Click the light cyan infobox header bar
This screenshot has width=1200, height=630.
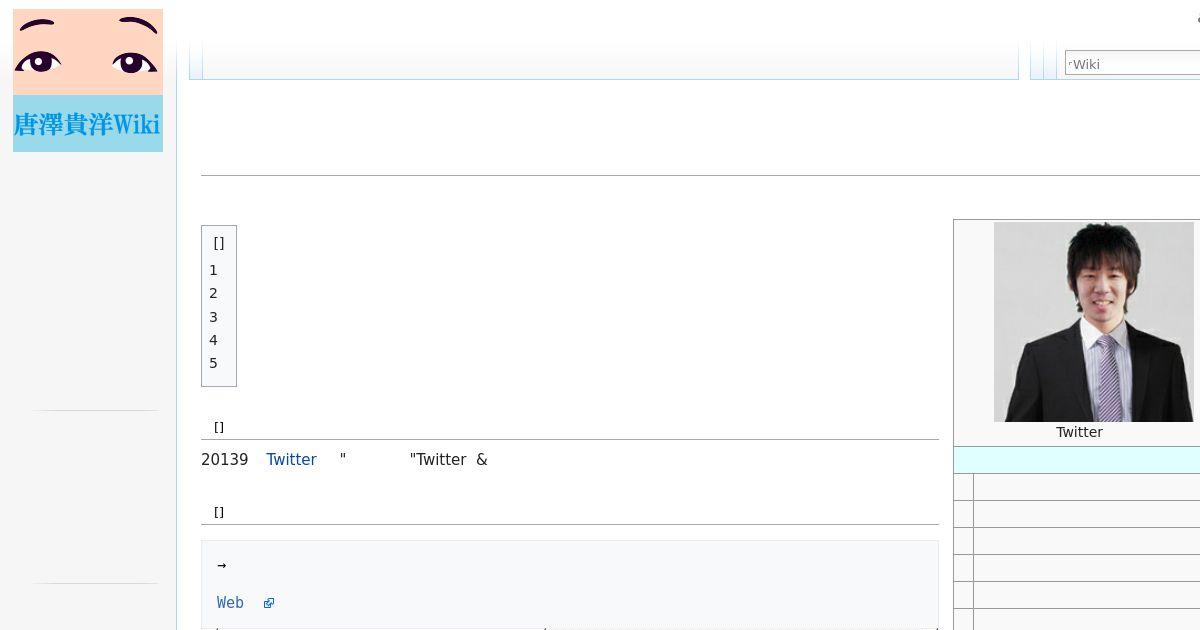(1077, 460)
